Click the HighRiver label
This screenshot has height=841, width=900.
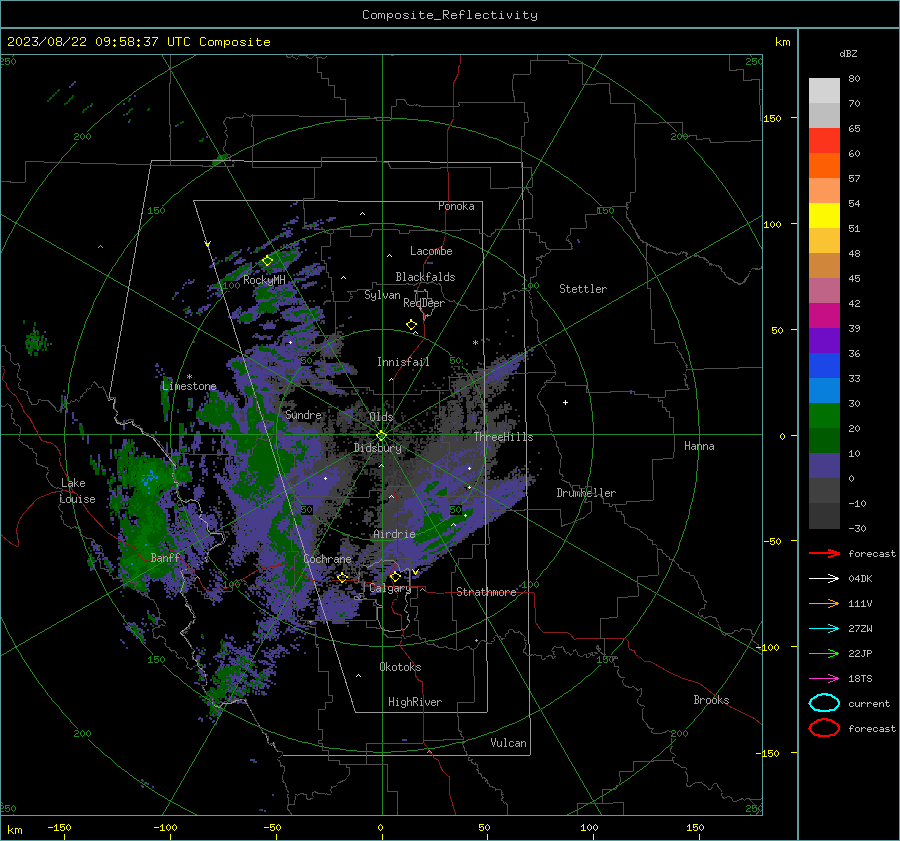point(415,702)
